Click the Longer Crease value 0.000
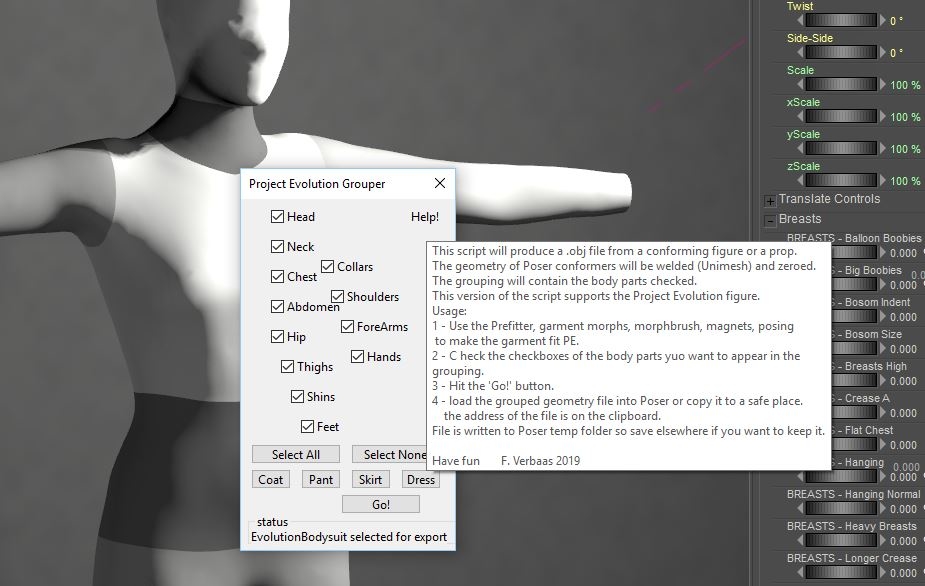The width and height of the screenshot is (925, 586). (903, 572)
